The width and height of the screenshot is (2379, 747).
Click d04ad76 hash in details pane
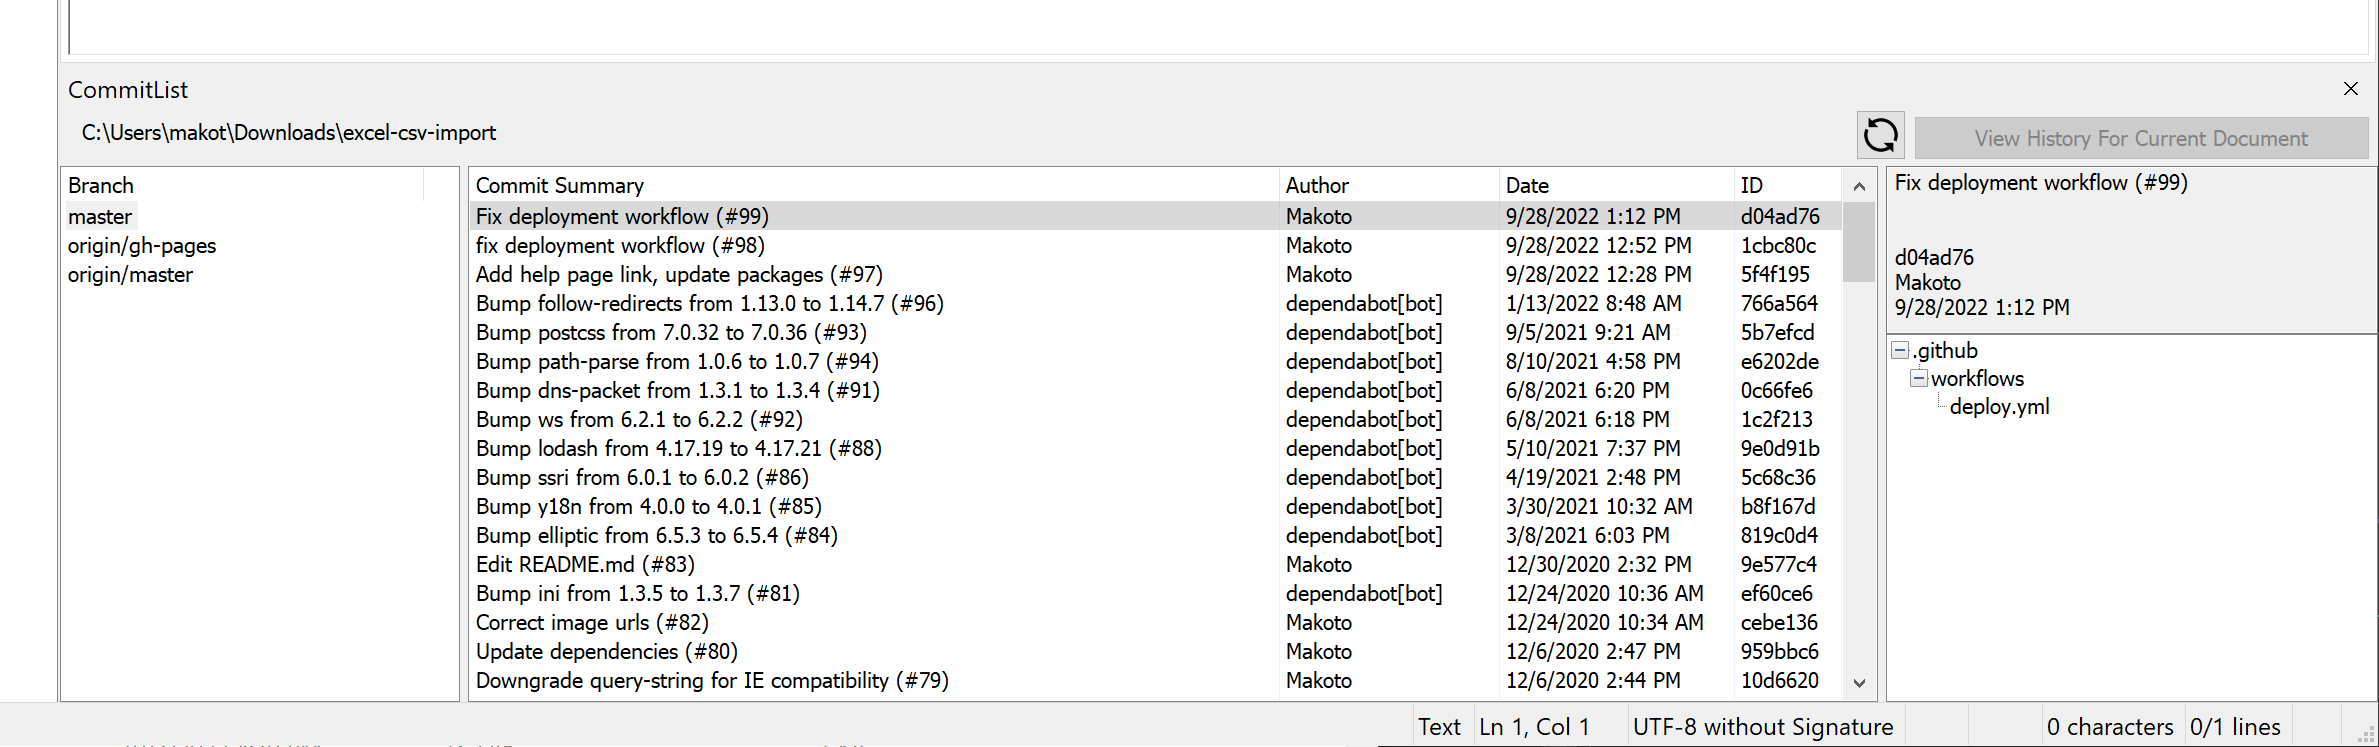pyautogui.click(x=1934, y=257)
